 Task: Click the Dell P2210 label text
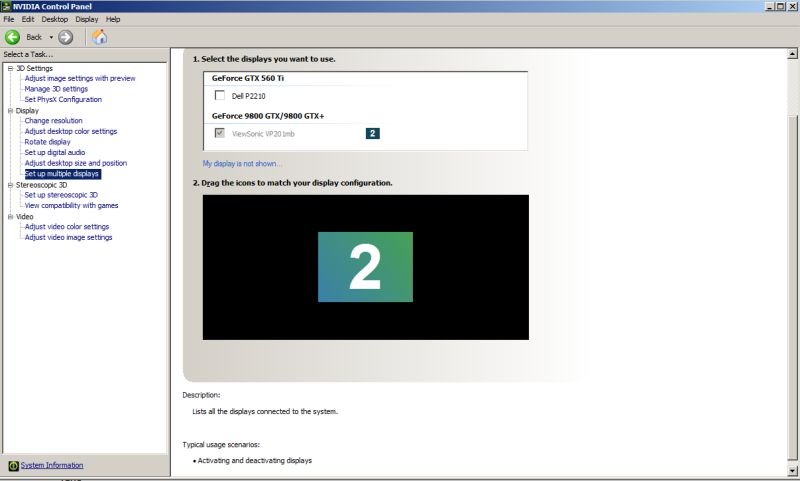click(x=248, y=96)
